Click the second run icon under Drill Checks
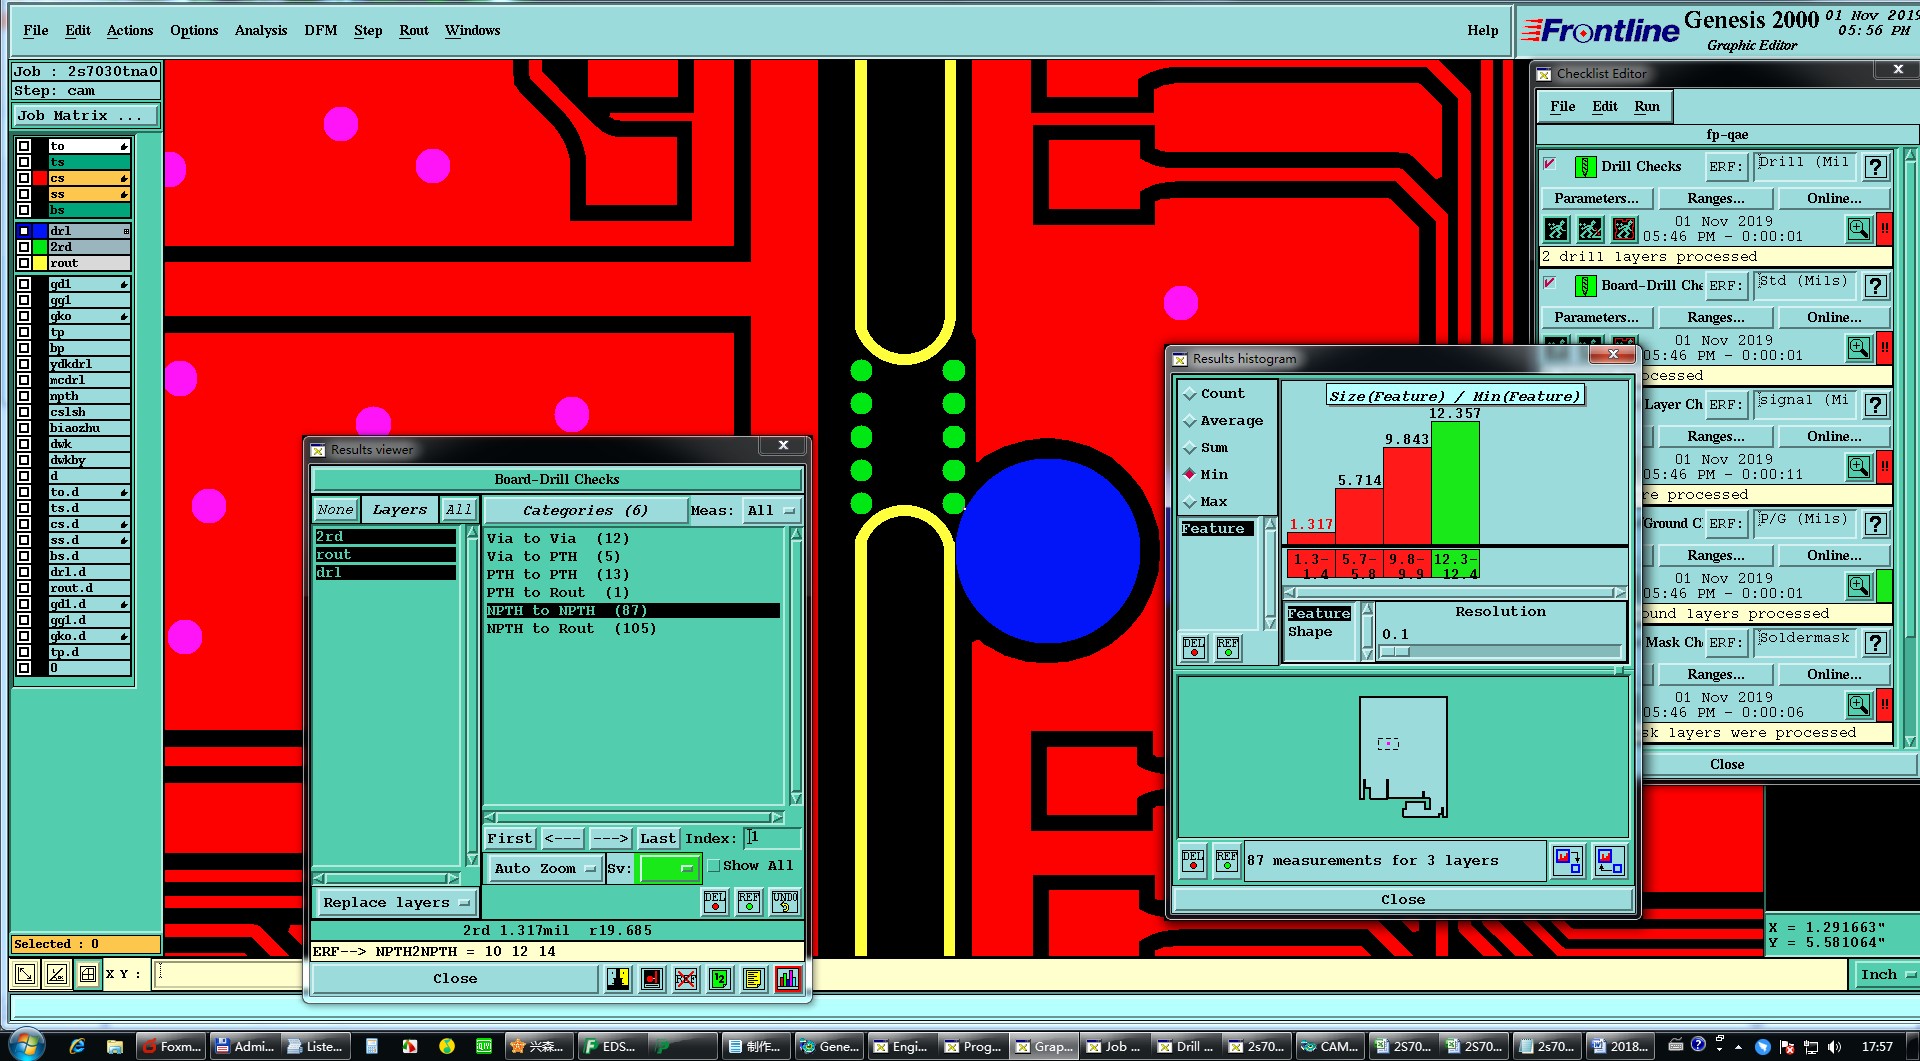The height and width of the screenshot is (1061, 1920). 1591,229
